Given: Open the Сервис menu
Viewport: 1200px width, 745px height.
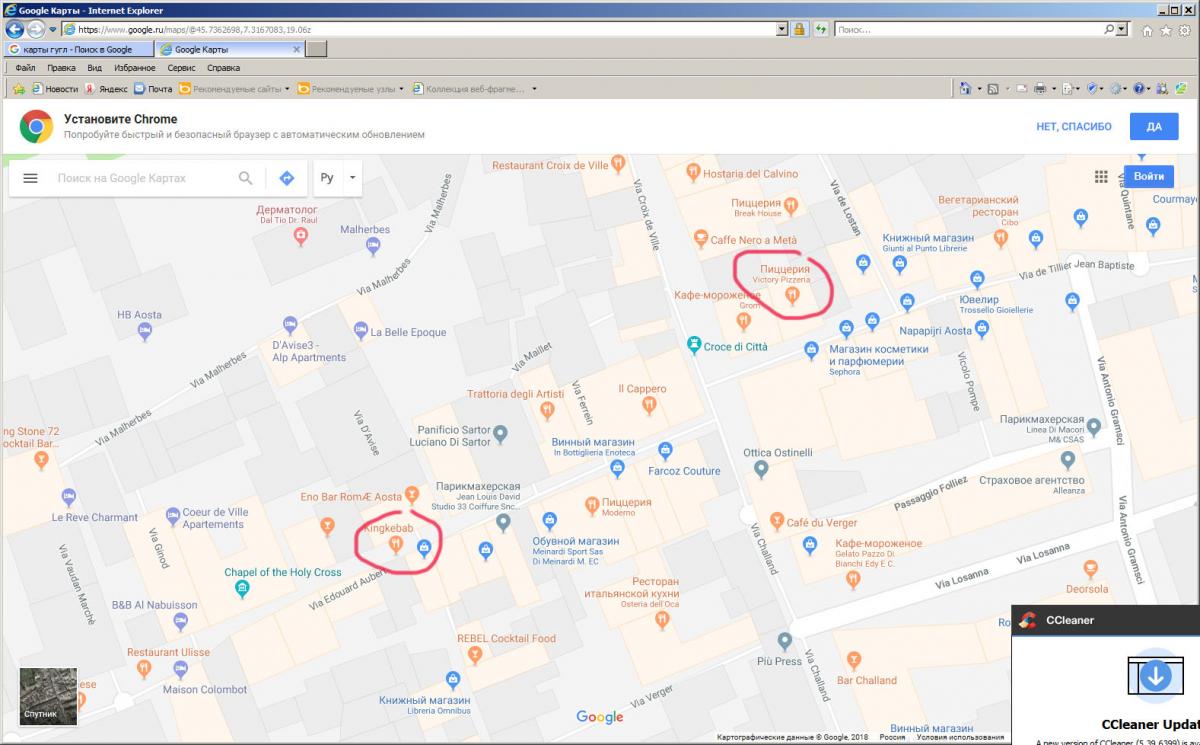Looking at the screenshot, I should pyautogui.click(x=181, y=68).
